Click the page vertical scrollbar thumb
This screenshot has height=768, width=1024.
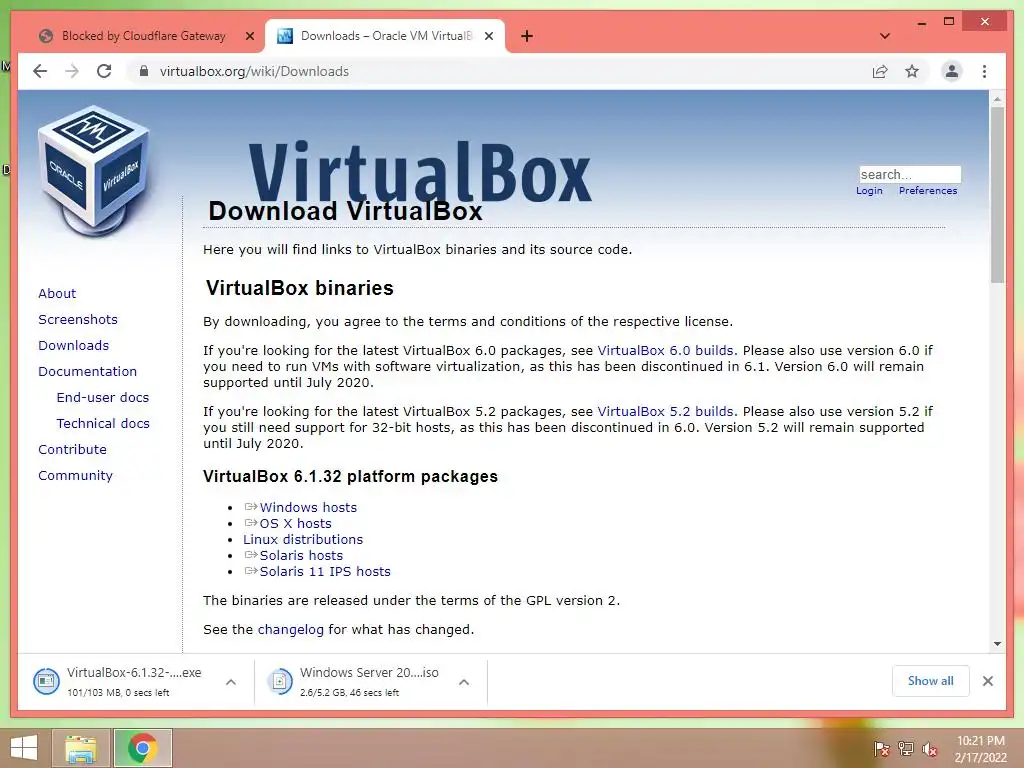(997, 195)
